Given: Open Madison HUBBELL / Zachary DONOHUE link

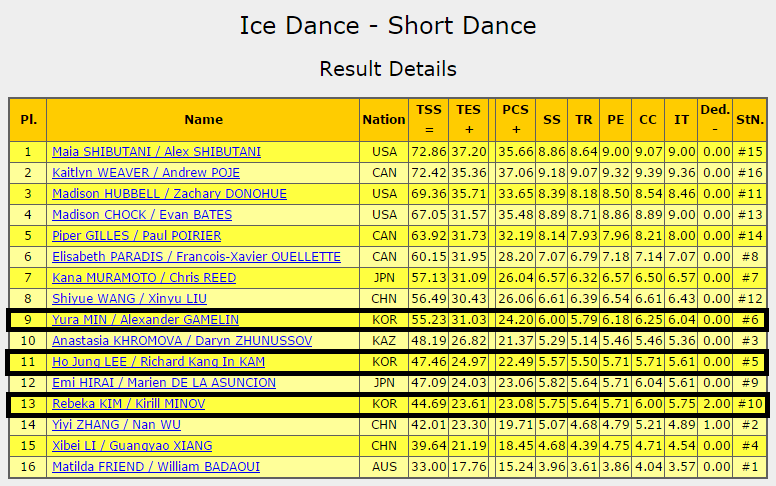Looking at the screenshot, I should (x=169, y=194).
